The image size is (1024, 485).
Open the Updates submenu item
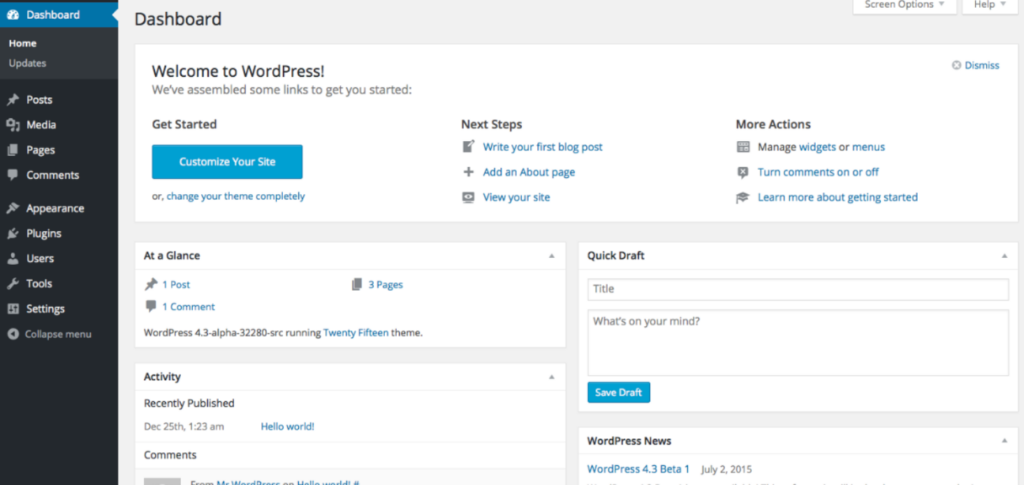pos(27,63)
